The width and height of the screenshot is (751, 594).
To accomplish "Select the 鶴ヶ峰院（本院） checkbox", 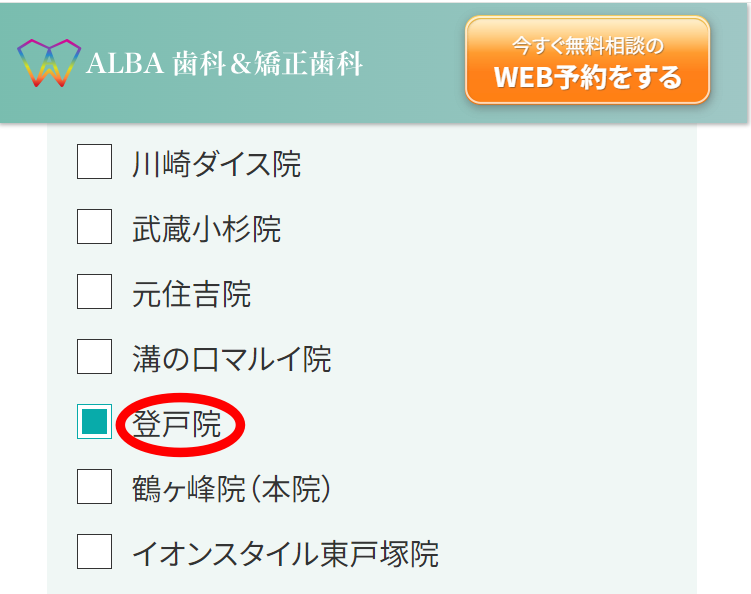I will pyautogui.click(x=94, y=487).
